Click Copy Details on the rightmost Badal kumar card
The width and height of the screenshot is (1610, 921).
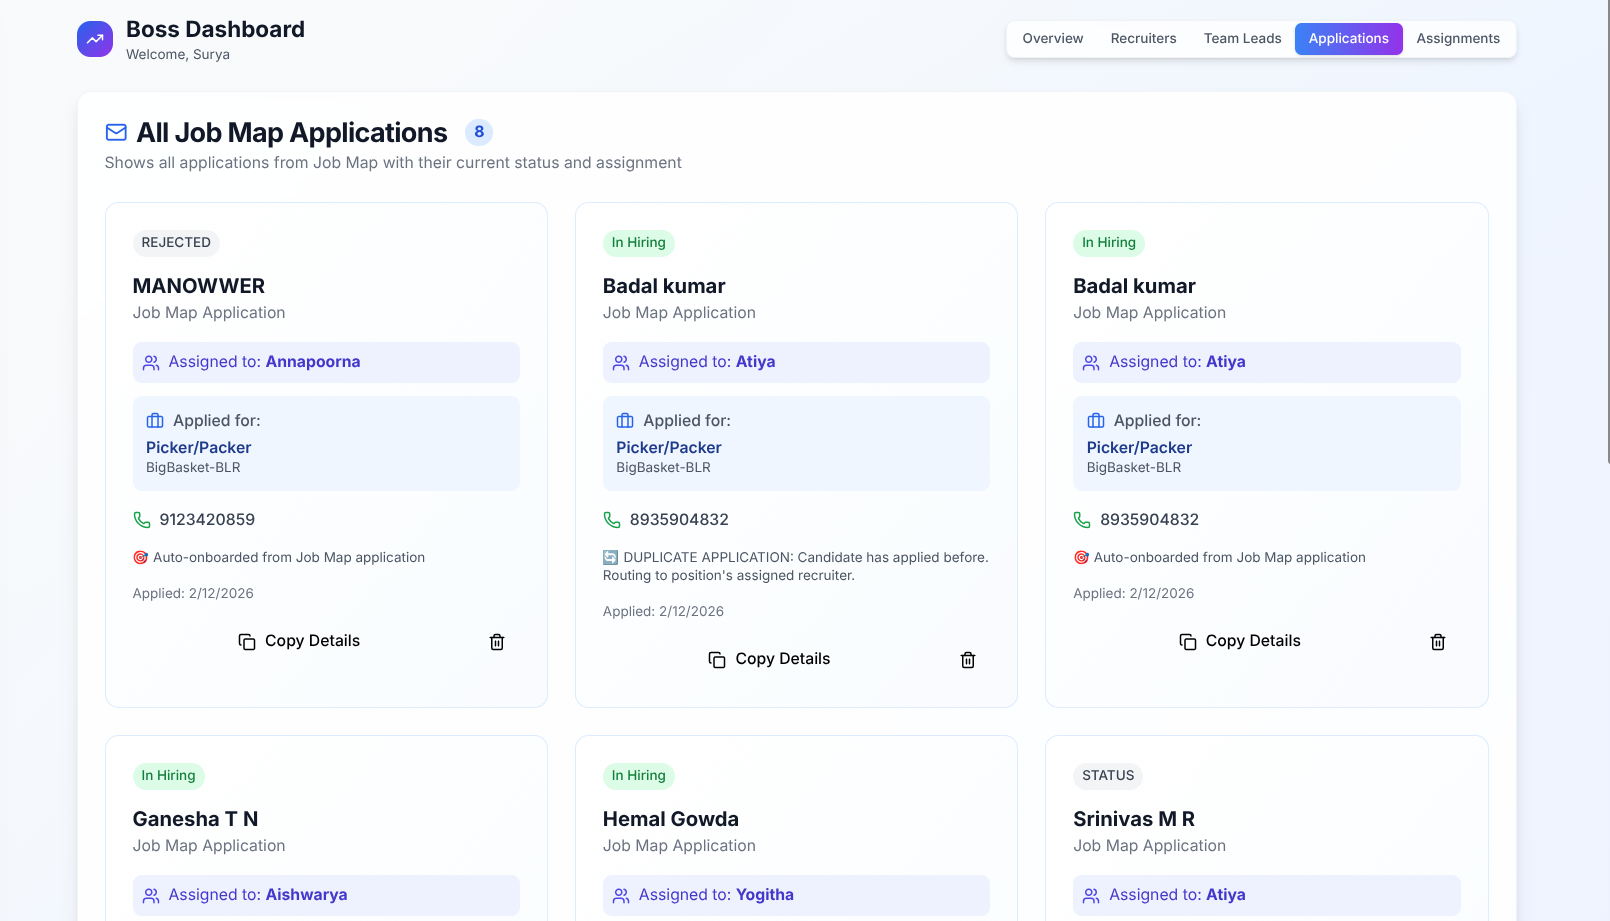pyautogui.click(x=1252, y=641)
